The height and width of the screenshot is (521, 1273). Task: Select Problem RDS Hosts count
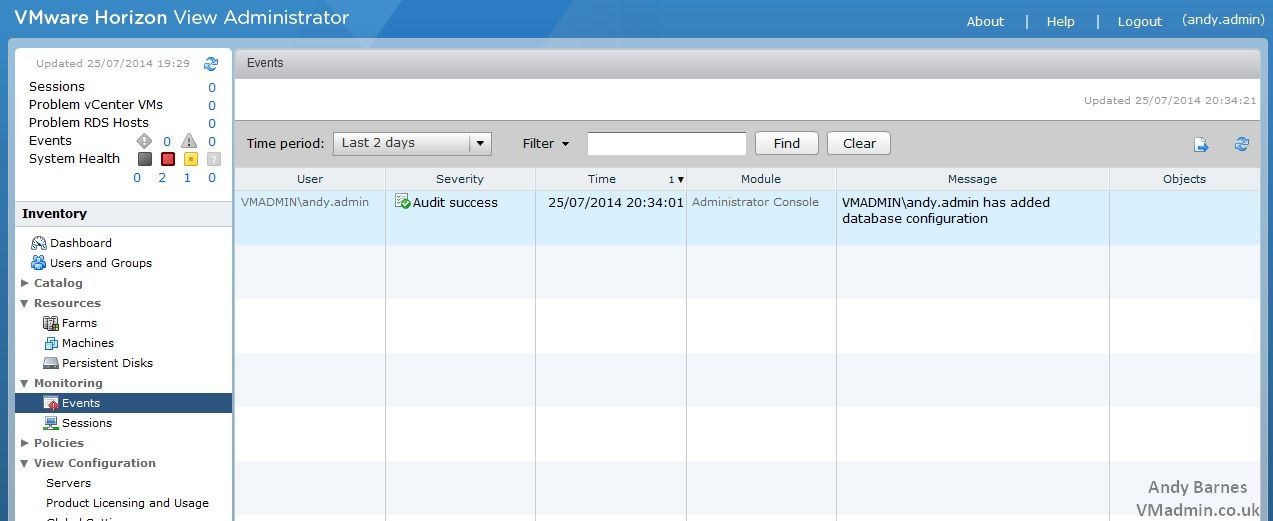click(x=212, y=123)
